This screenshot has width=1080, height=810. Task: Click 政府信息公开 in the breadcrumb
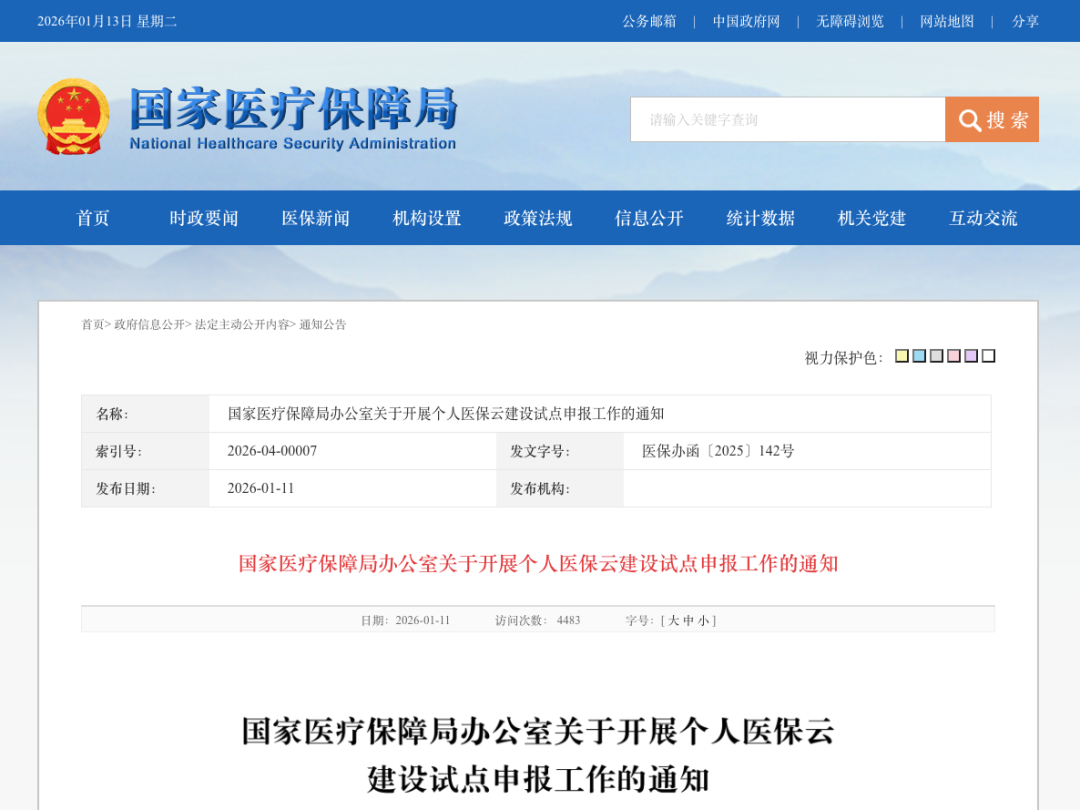coord(149,325)
